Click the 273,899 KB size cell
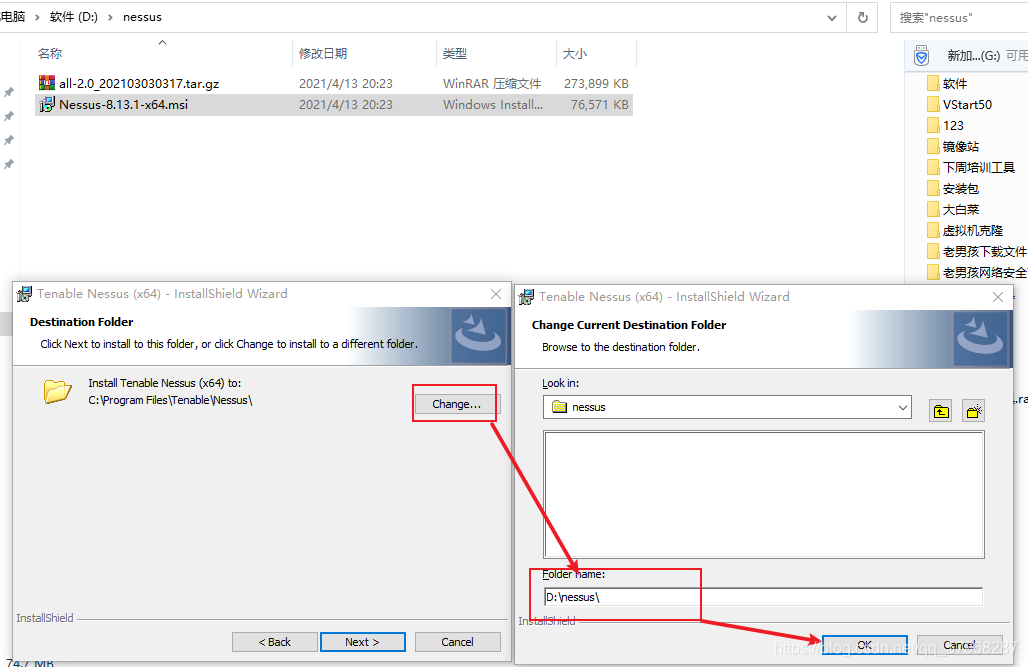This screenshot has height=667, width=1028. point(596,83)
